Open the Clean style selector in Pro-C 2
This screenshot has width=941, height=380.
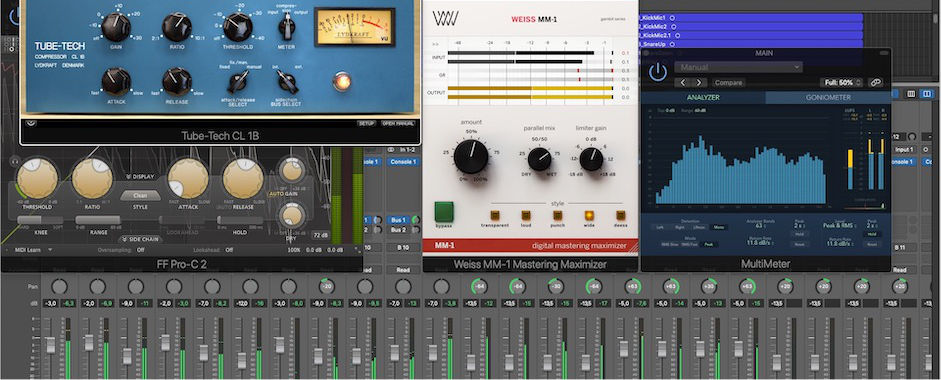tap(140, 196)
